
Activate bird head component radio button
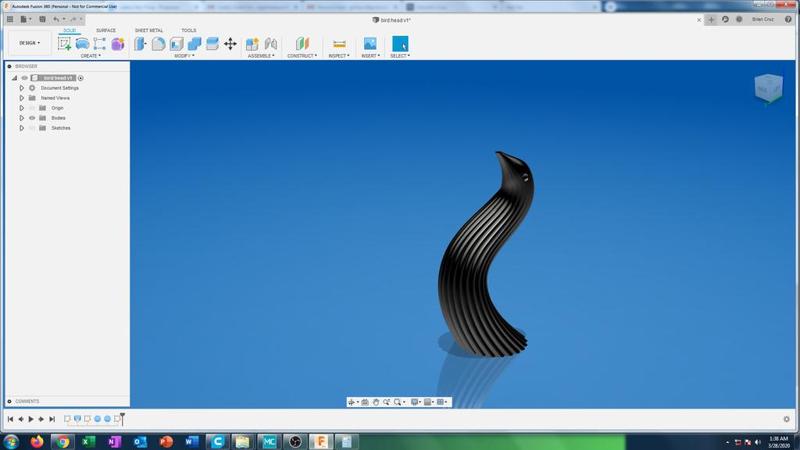[81, 78]
